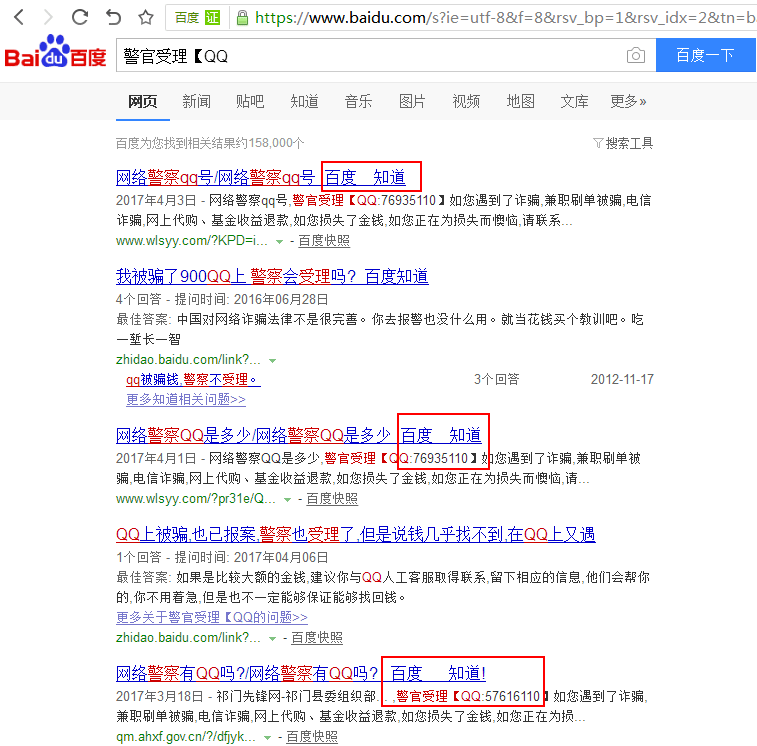The height and width of the screenshot is (746, 757).
Task: Click the browser forward arrow
Action: pos(48,17)
